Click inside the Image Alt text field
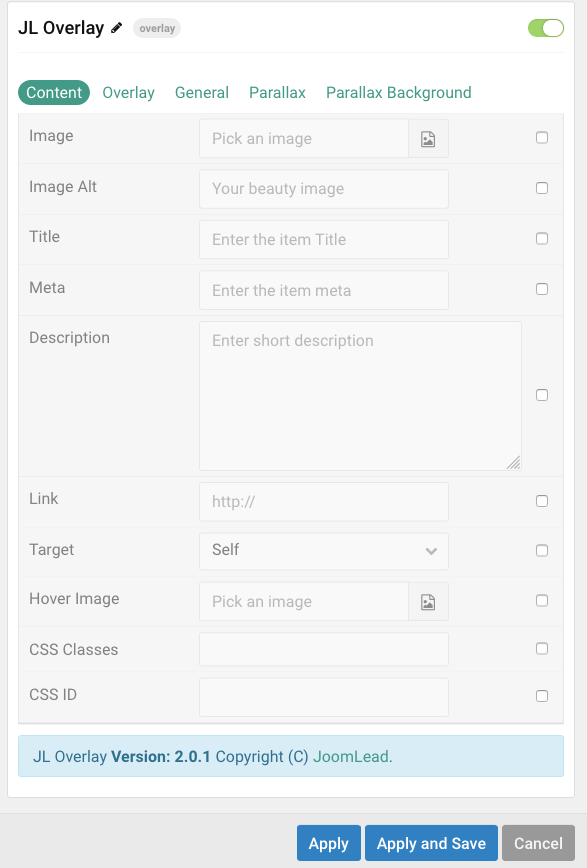The height and width of the screenshot is (868, 587). pos(323,189)
